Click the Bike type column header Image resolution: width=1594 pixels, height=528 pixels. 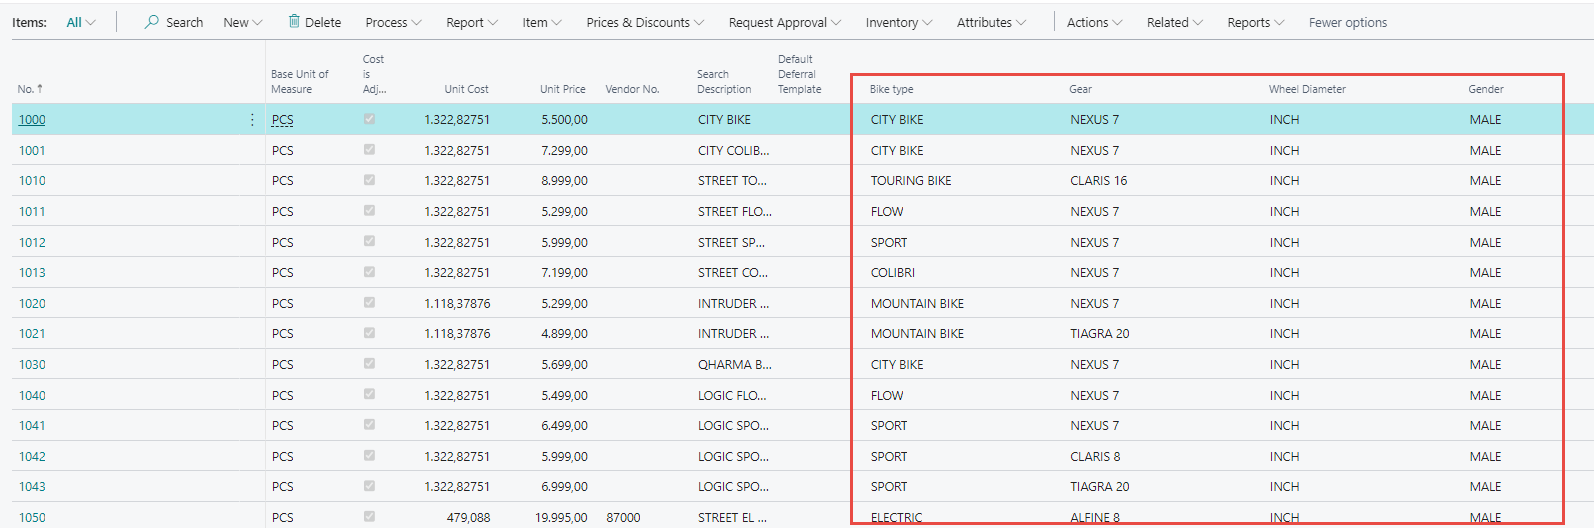(891, 89)
